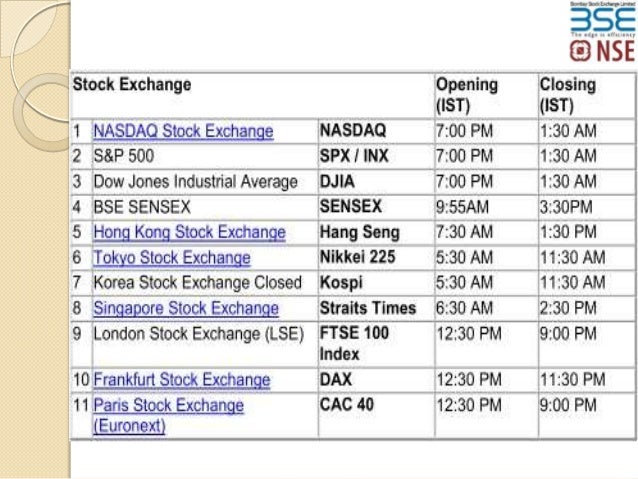Select the Dow Jones Industrial Average row
Image resolution: width=638 pixels, height=479 pixels.
coord(195,182)
